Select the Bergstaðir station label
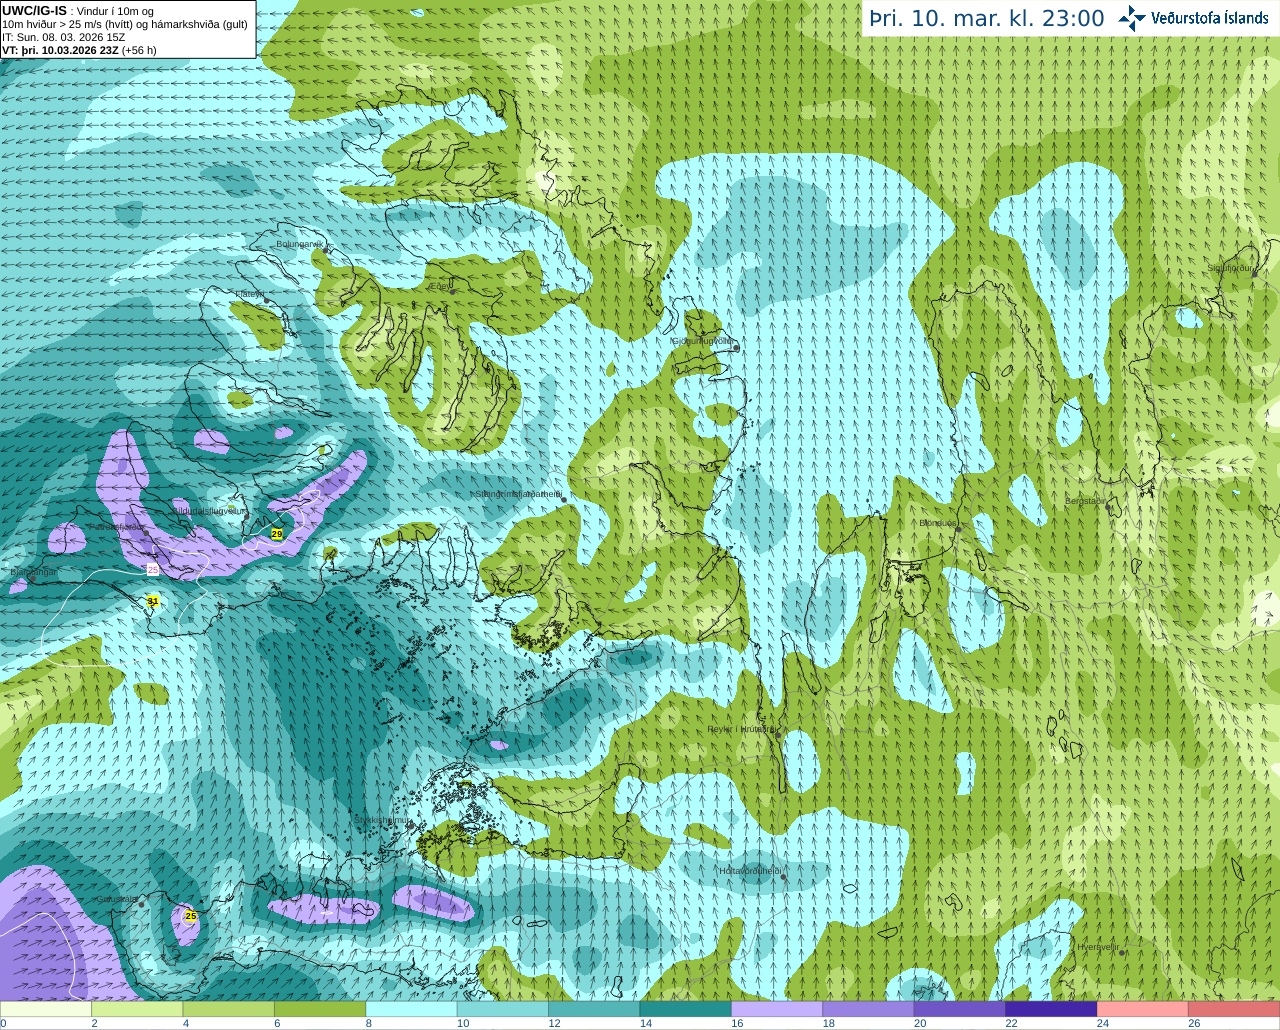This screenshot has width=1280, height=1030. tap(1085, 501)
